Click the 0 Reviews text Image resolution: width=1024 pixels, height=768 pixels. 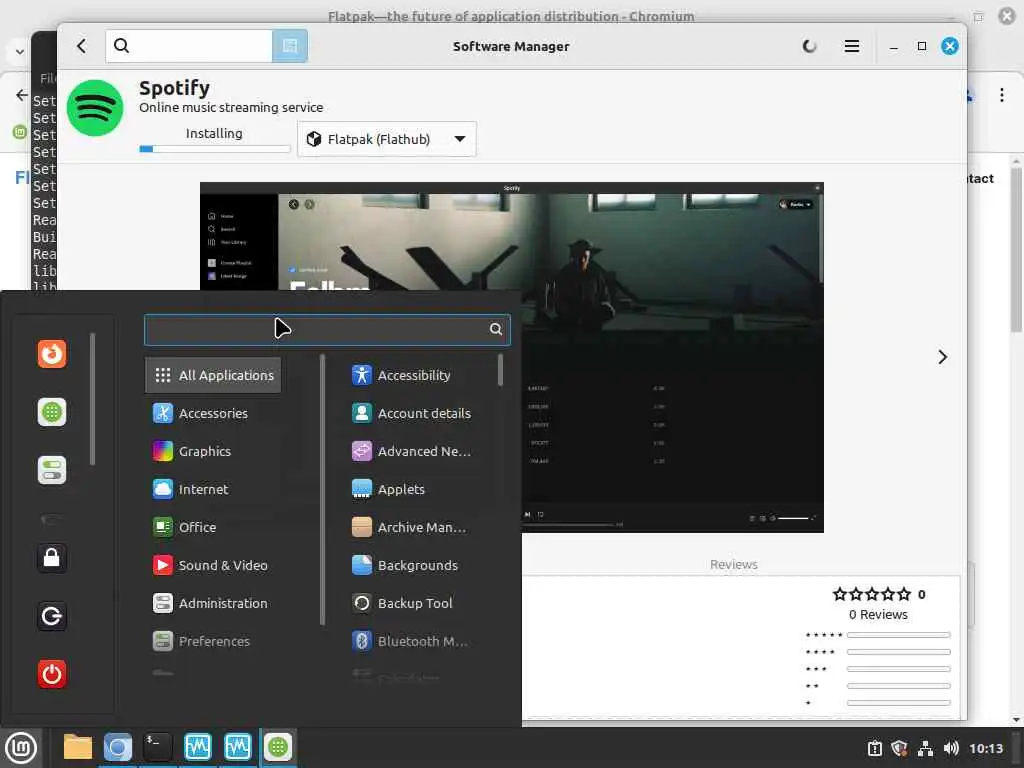[x=878, y=615]
